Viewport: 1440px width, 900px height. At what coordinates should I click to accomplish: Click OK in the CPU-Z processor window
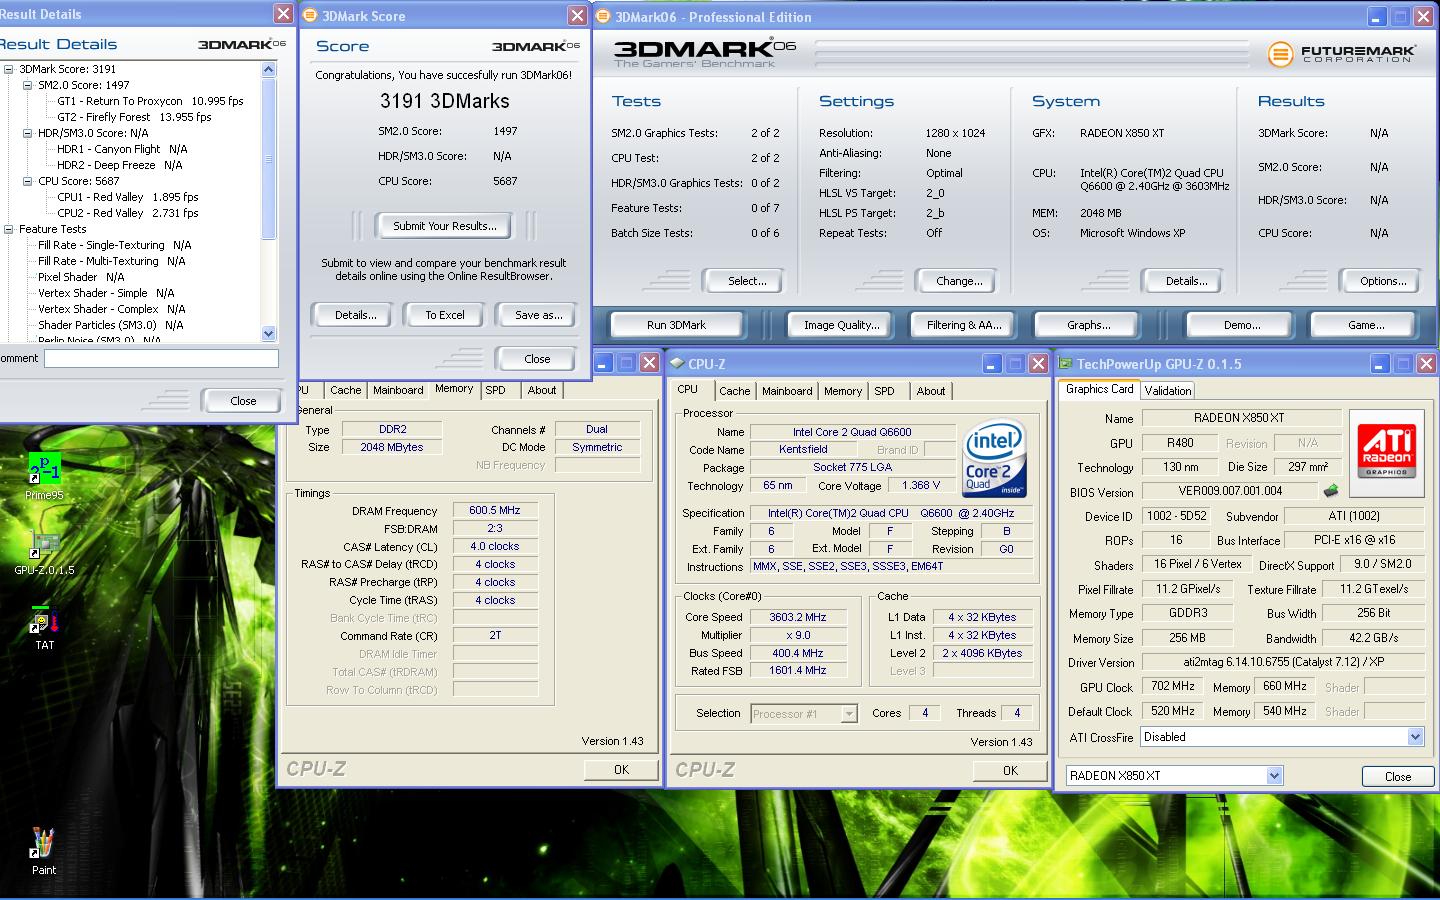[x=1010, y=770]
